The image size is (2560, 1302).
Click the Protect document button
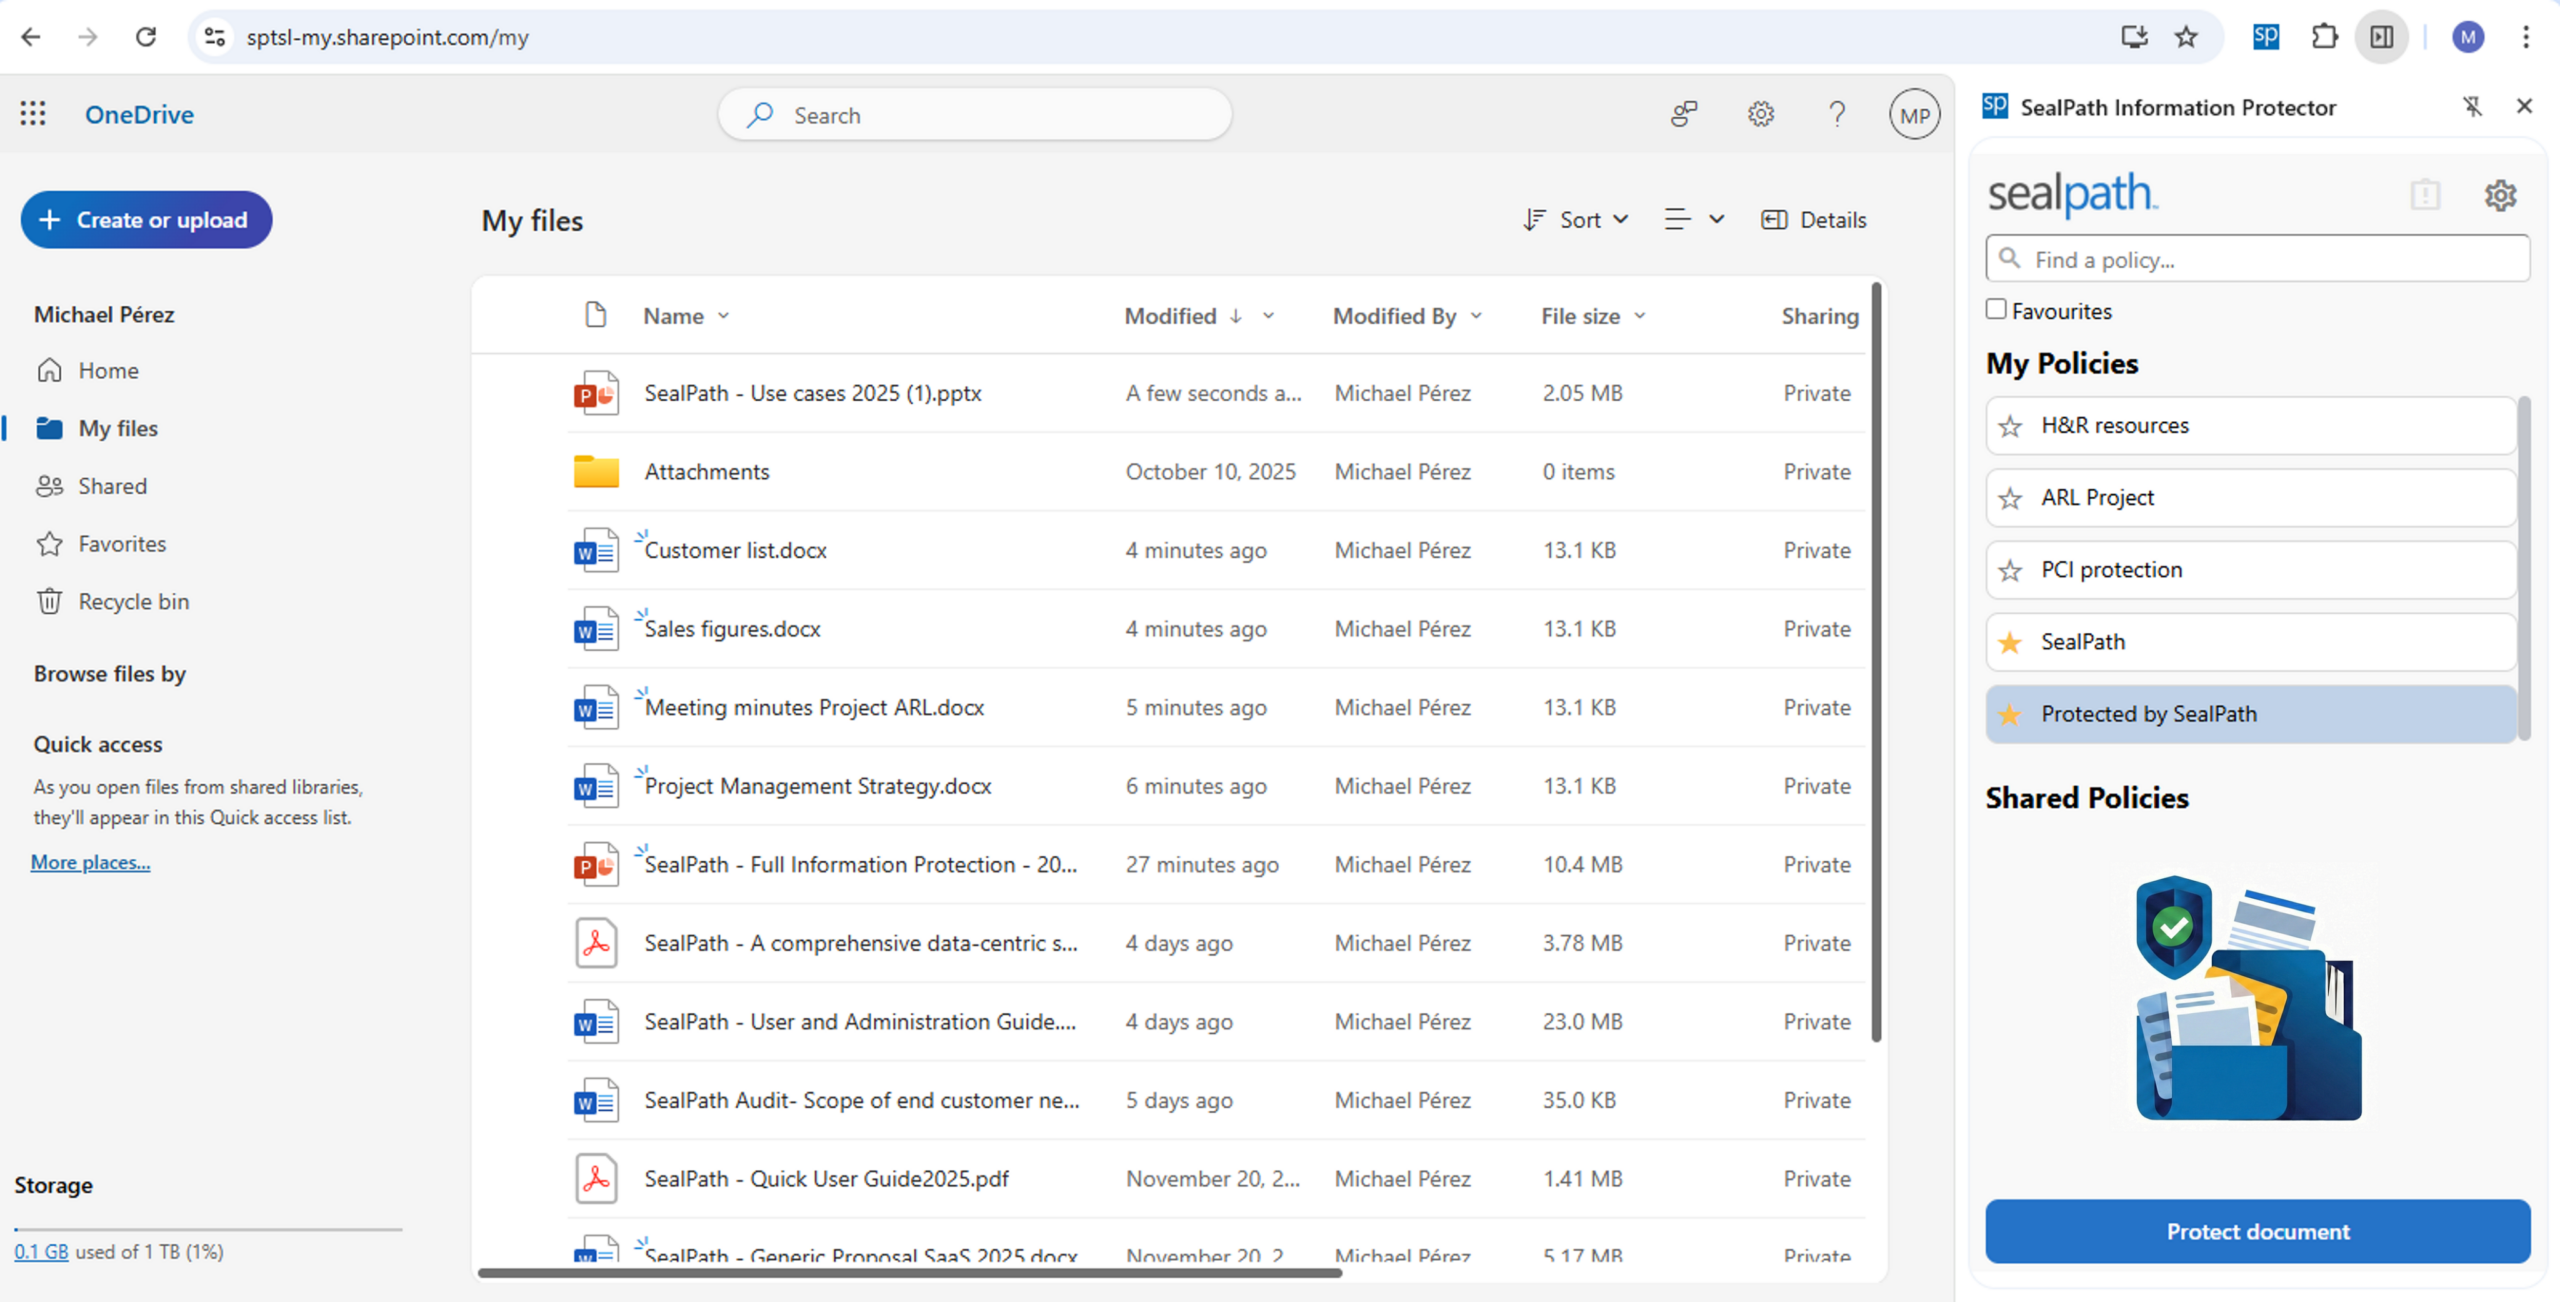click(2257, 1231)
